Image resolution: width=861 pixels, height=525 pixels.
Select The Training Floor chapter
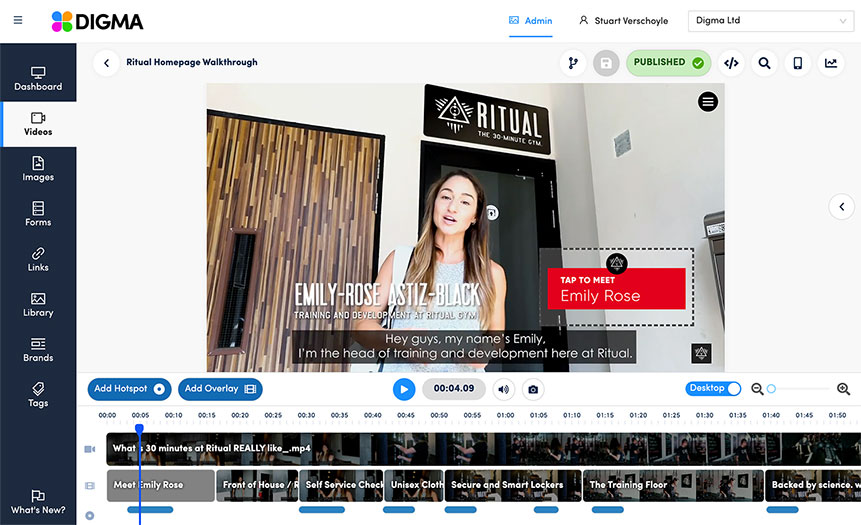673,485
